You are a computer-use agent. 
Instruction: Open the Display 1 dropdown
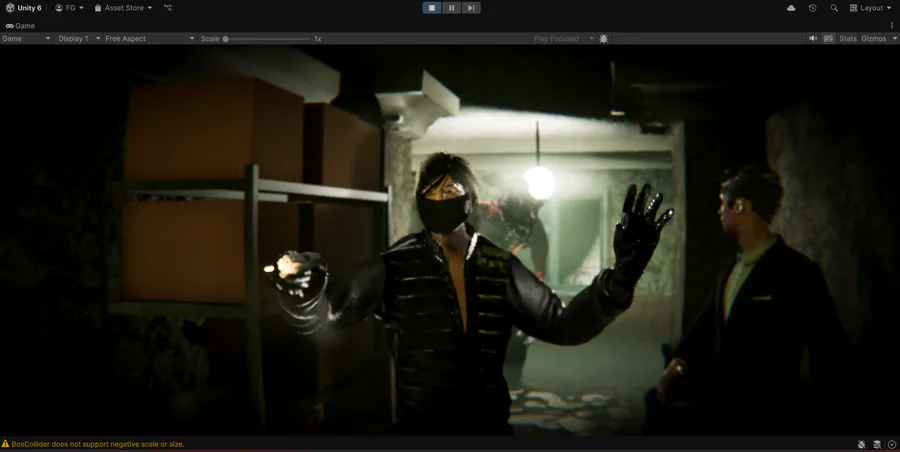point(79,38)
